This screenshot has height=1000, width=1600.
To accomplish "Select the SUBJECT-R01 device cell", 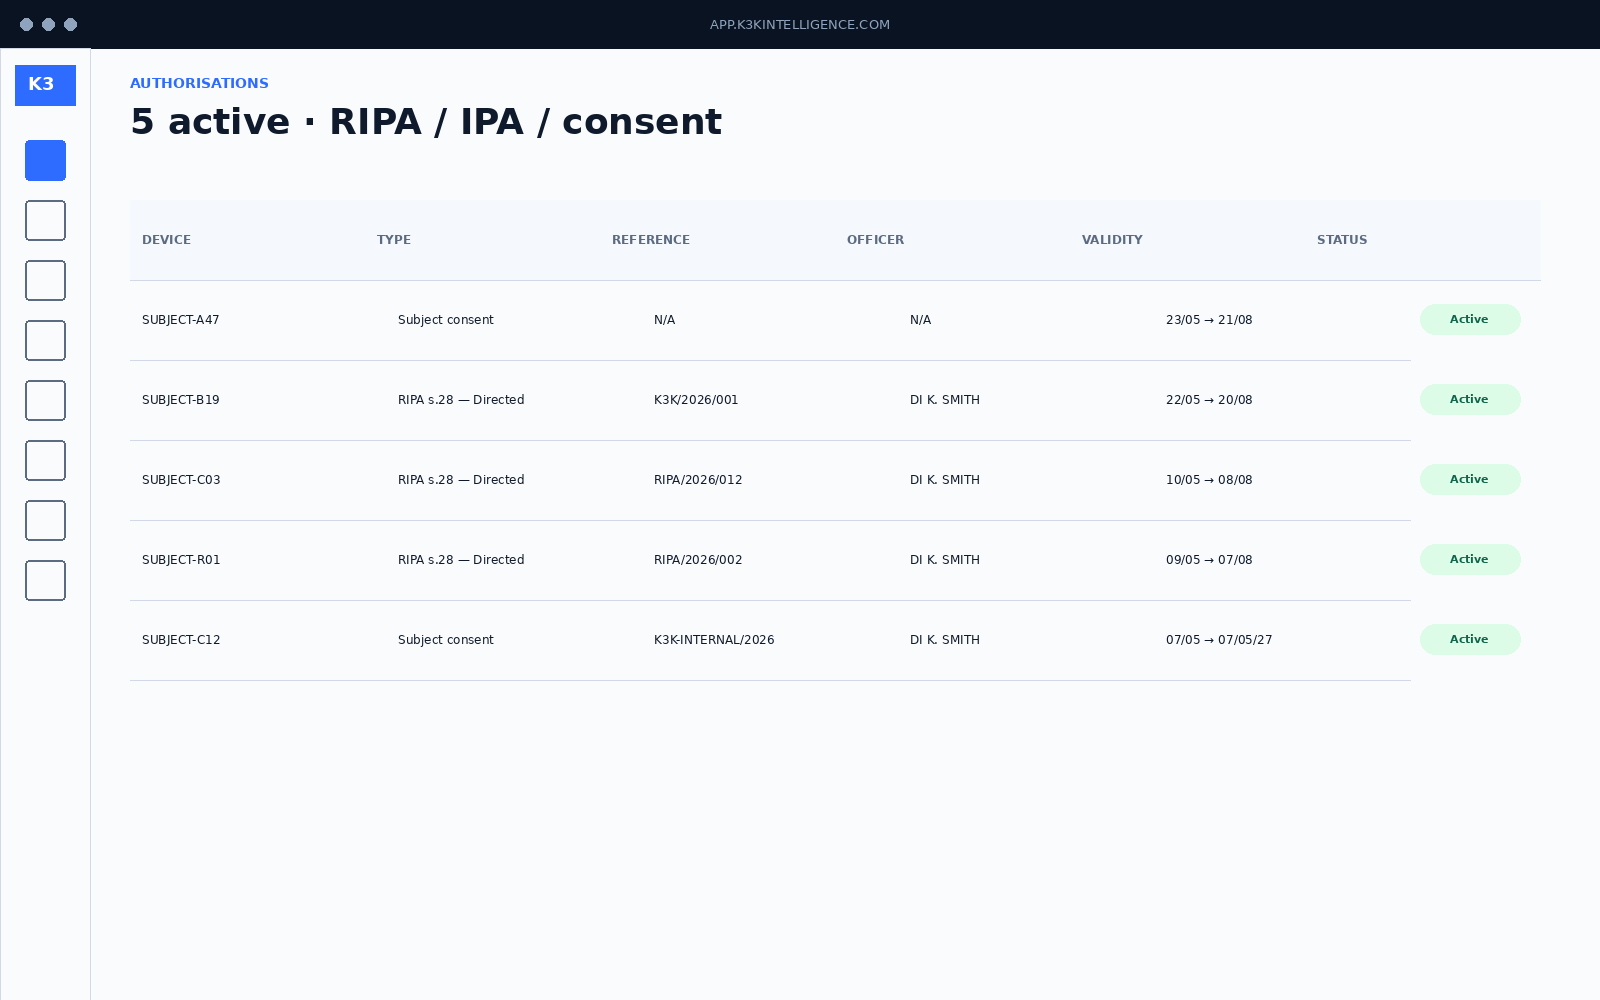I will coord(181,560).
